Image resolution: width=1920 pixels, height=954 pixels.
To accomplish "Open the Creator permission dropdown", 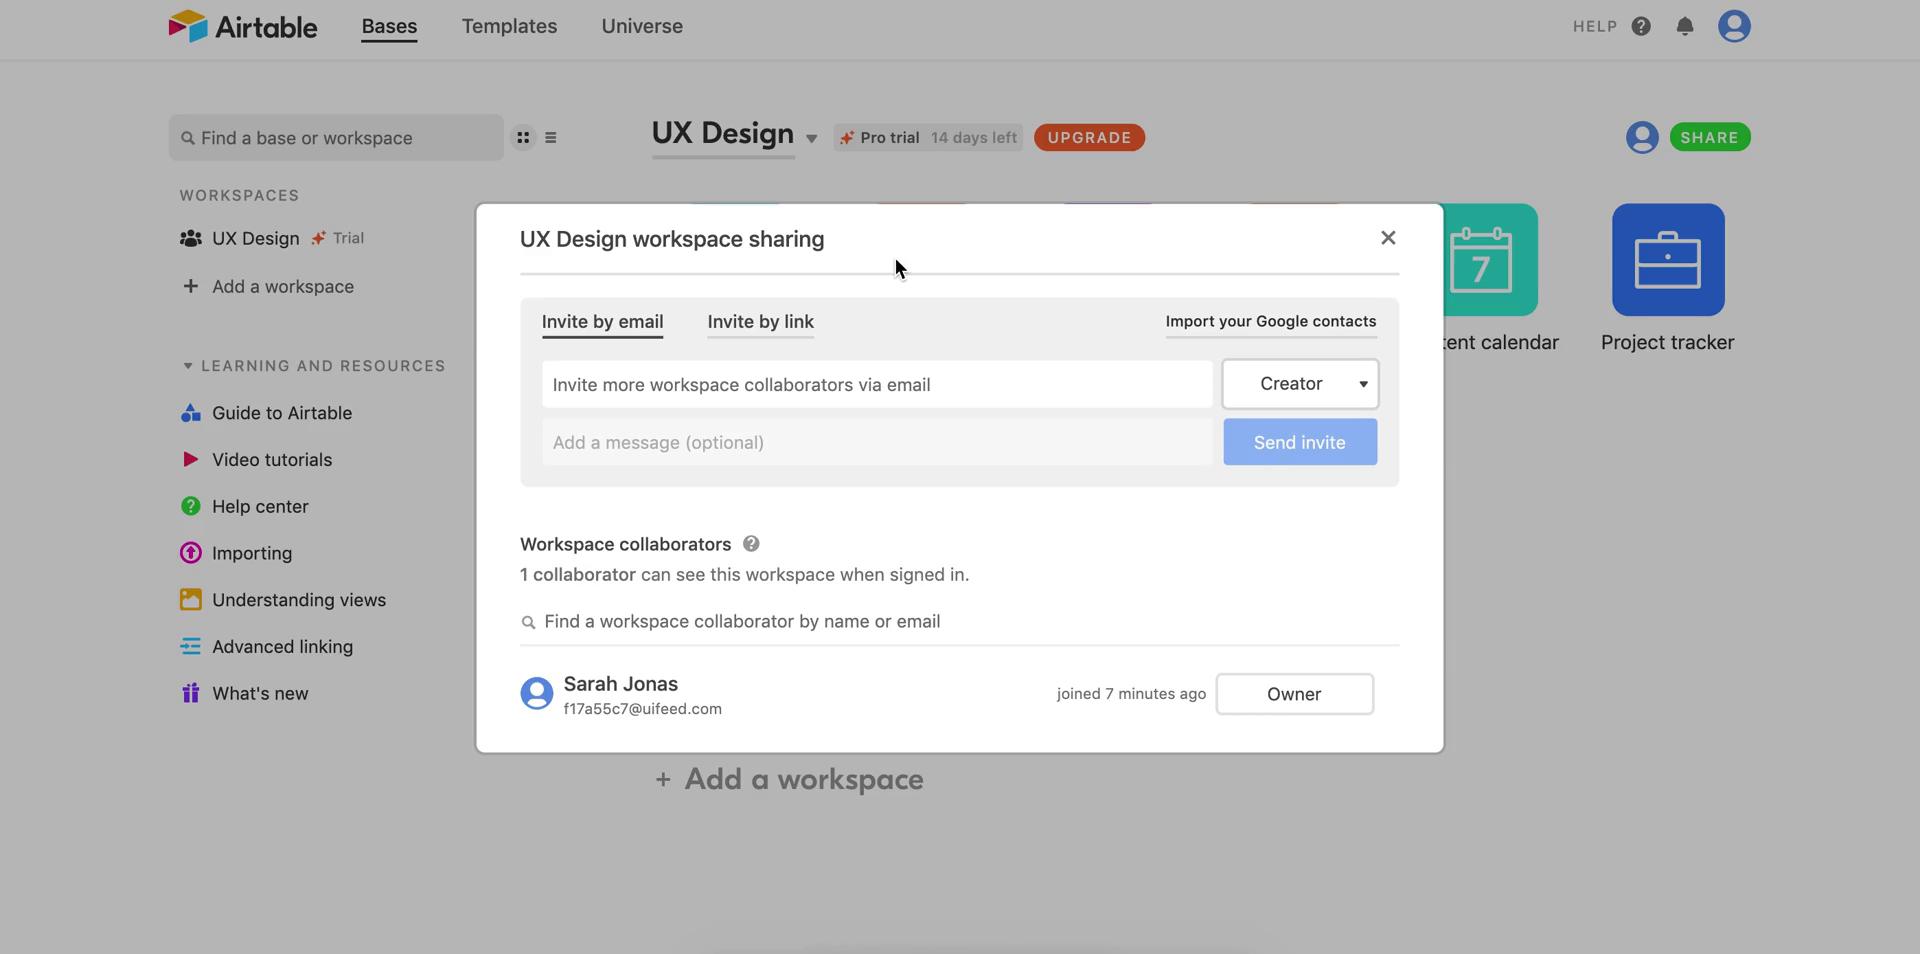I will [x=1300, y=384].
